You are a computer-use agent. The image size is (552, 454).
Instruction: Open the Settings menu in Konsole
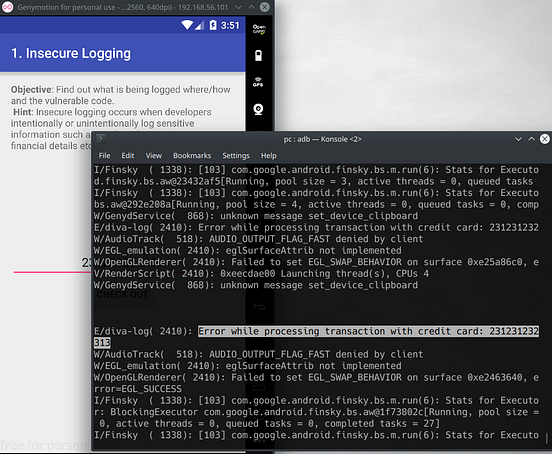coord(236,156)
